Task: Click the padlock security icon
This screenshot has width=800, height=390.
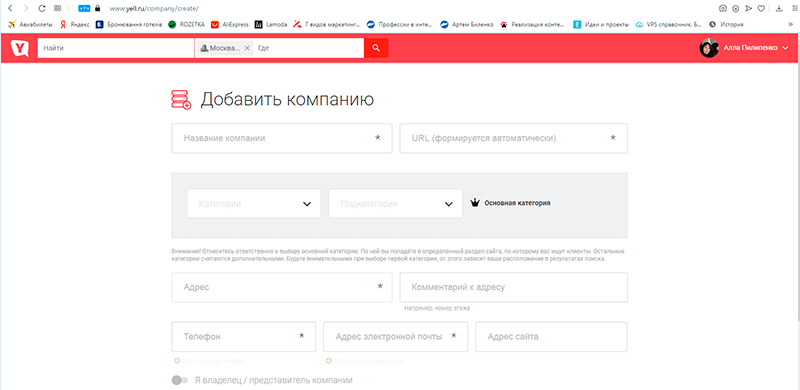Action: click(x=97, y=8)
